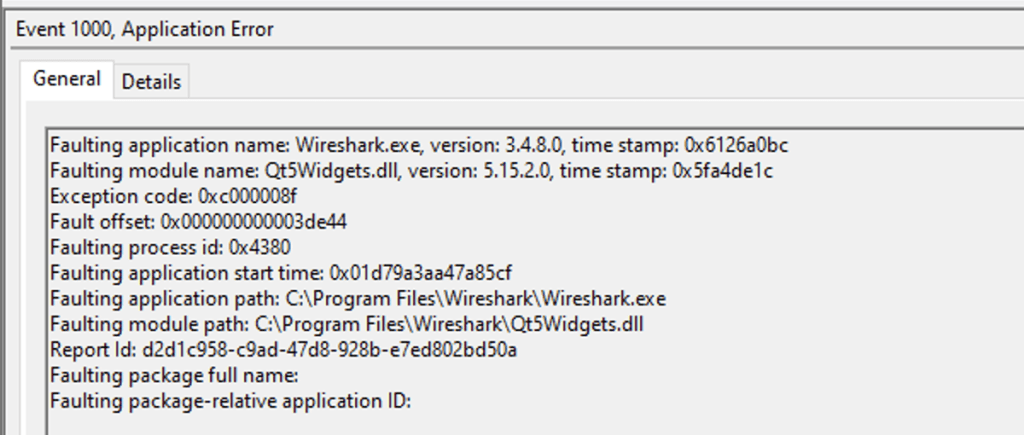Click the 'Faulting package-relative application ID' line

(231, 401)
